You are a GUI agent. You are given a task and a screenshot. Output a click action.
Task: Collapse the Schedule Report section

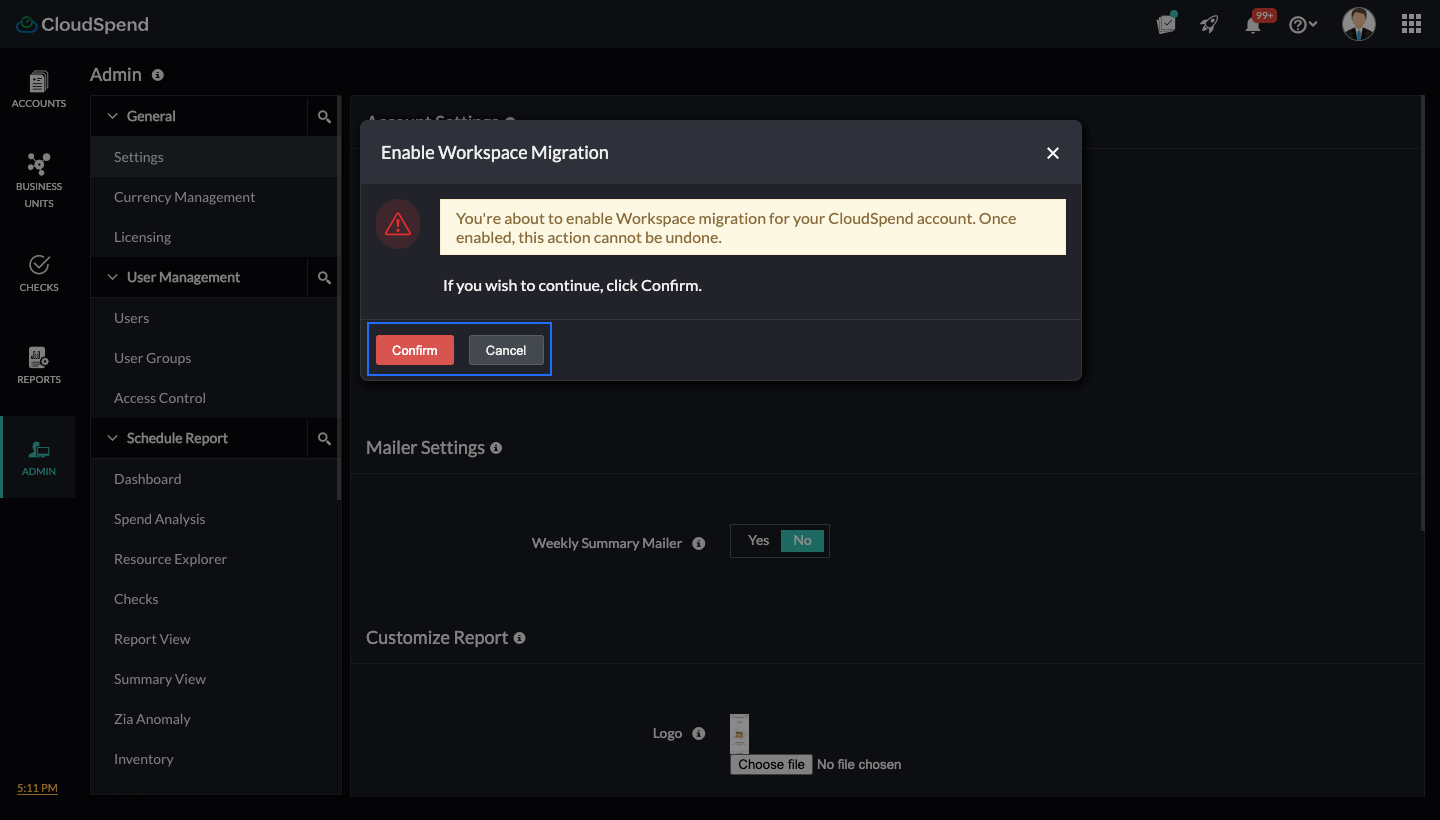[x=112, y=438]
